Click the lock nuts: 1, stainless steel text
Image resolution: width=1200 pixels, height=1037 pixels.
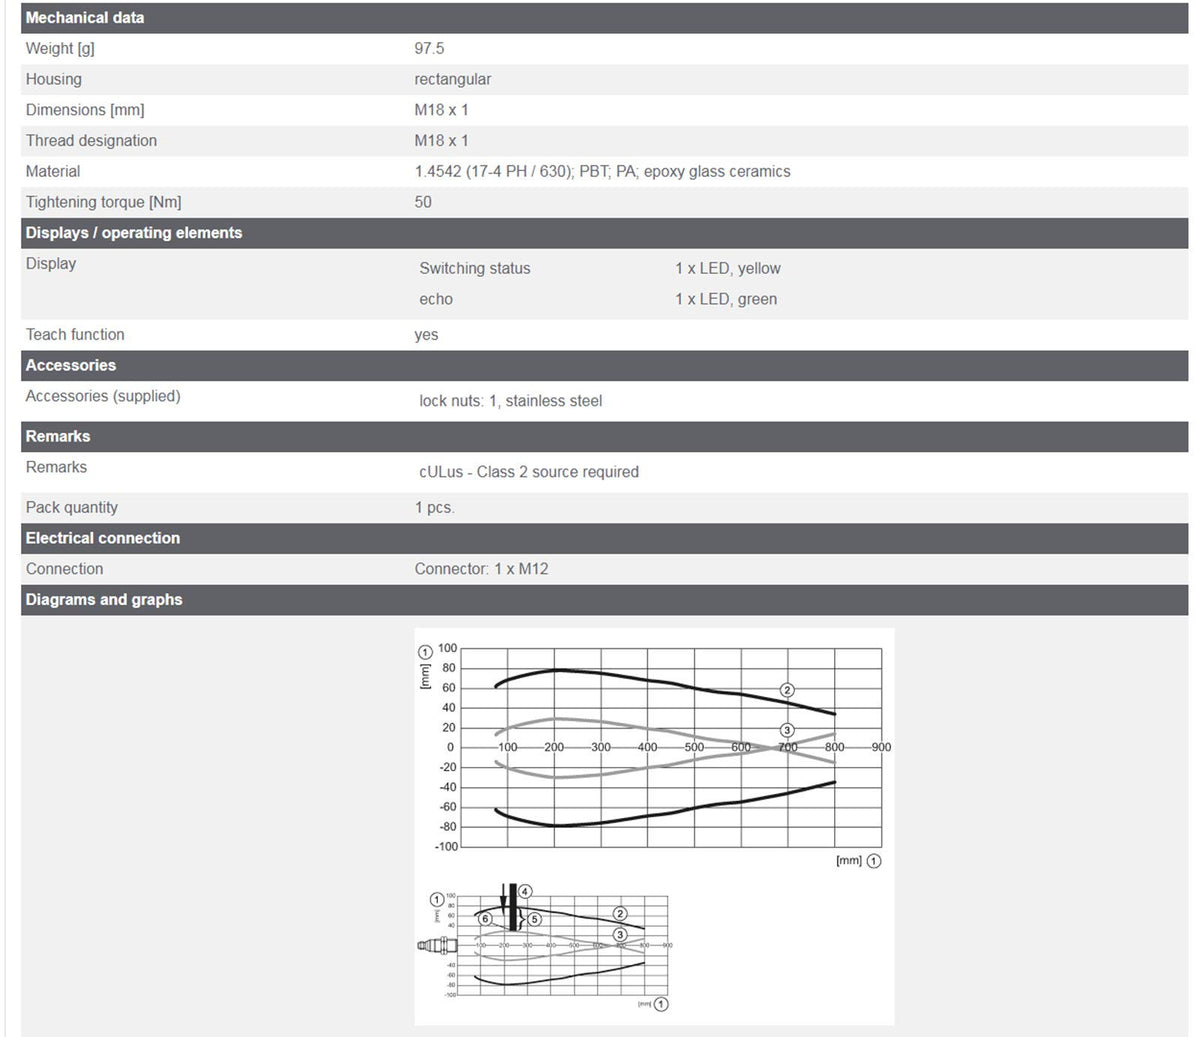coord(511,401)
